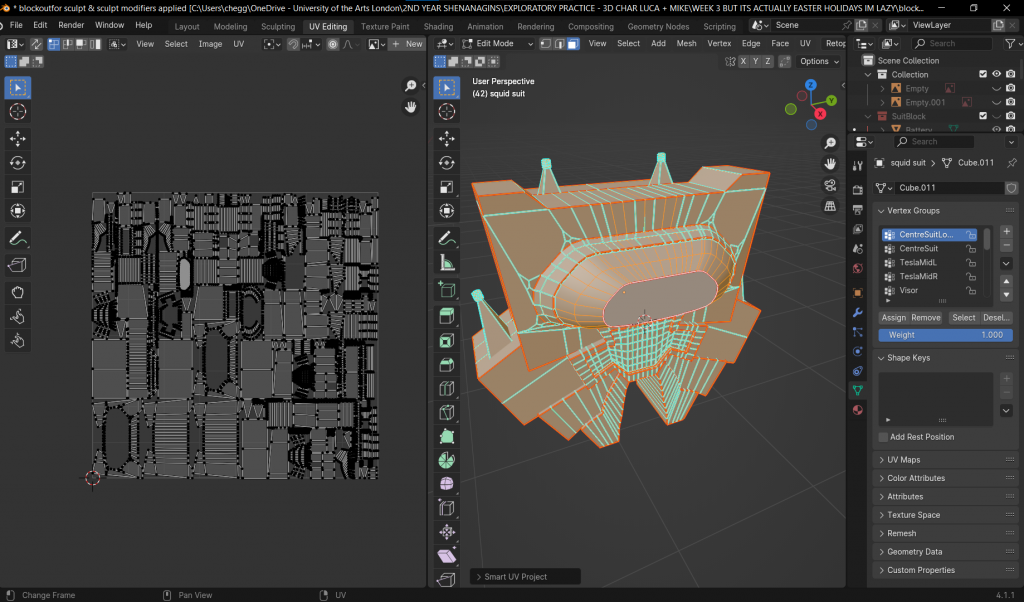Select the Measure tool
This screenshot has height=602, width=1024.
(447, 263)
